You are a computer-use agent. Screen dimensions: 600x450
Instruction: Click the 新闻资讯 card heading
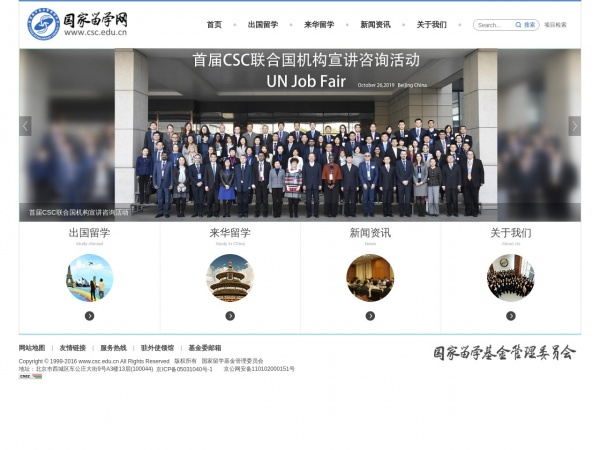370,233
